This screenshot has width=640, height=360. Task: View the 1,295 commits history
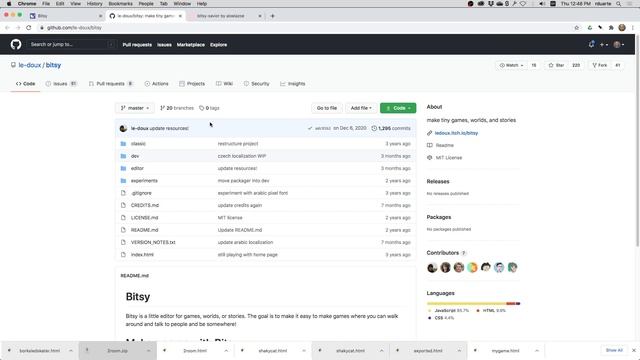(x=391, y=128)
